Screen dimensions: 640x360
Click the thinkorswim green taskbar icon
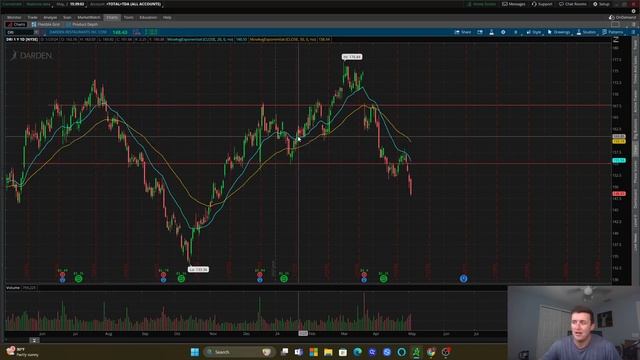(x=416, y=352)
